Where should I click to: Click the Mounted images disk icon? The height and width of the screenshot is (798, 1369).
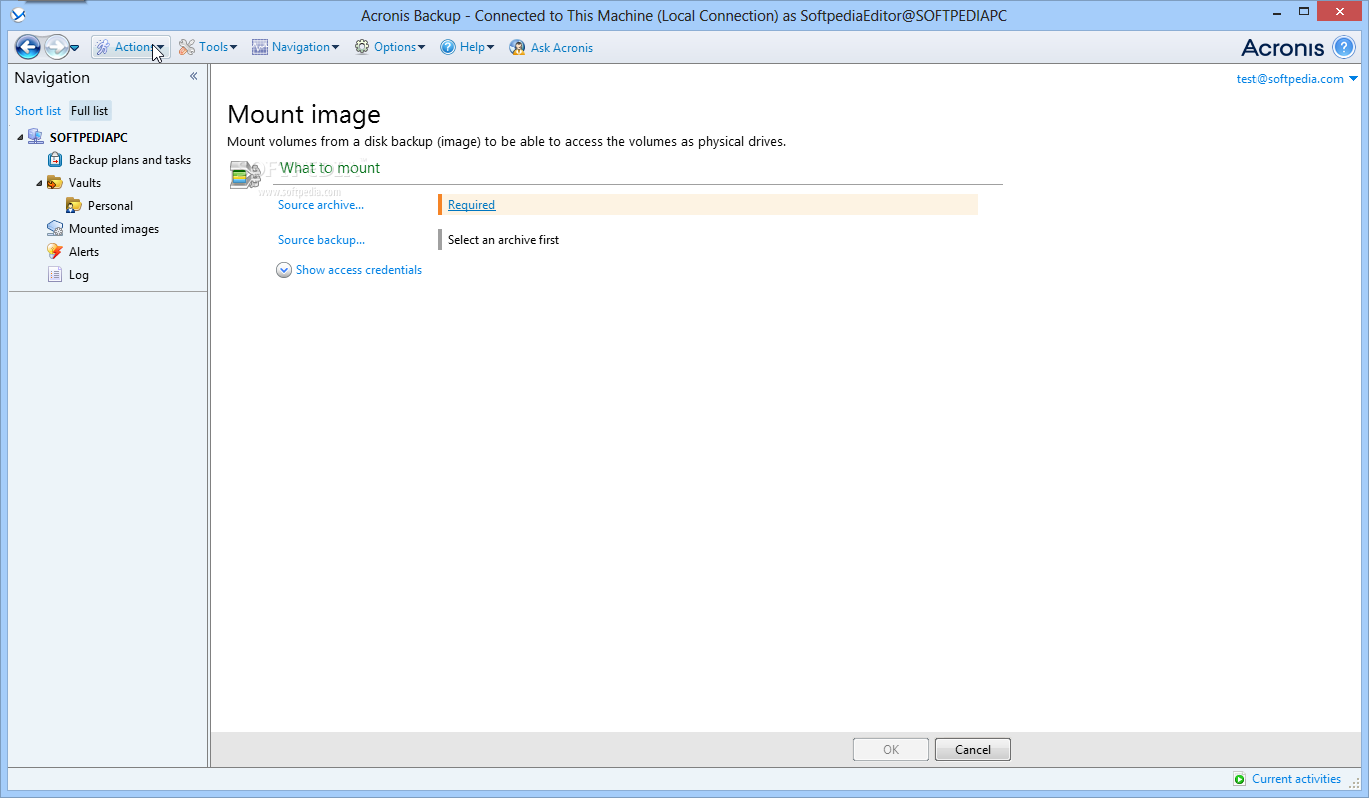tap(55, 229)
